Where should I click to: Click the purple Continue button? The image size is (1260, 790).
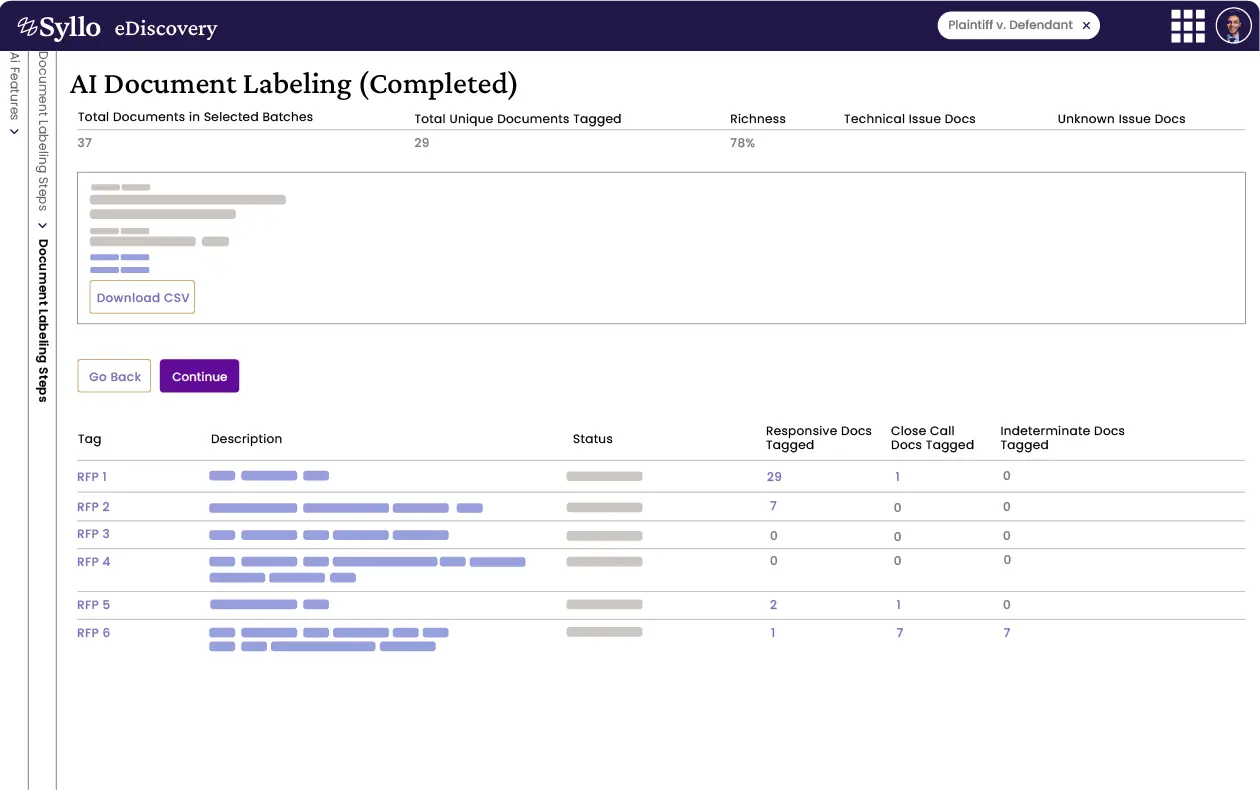point(199,377)
